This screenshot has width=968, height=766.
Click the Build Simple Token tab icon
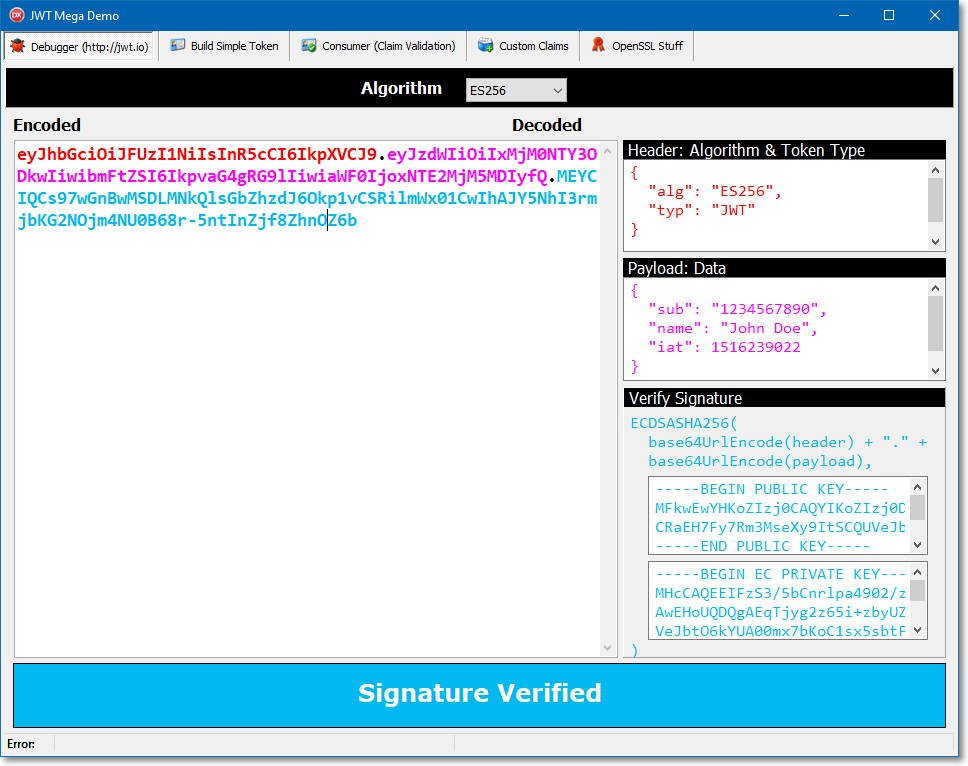178,46
